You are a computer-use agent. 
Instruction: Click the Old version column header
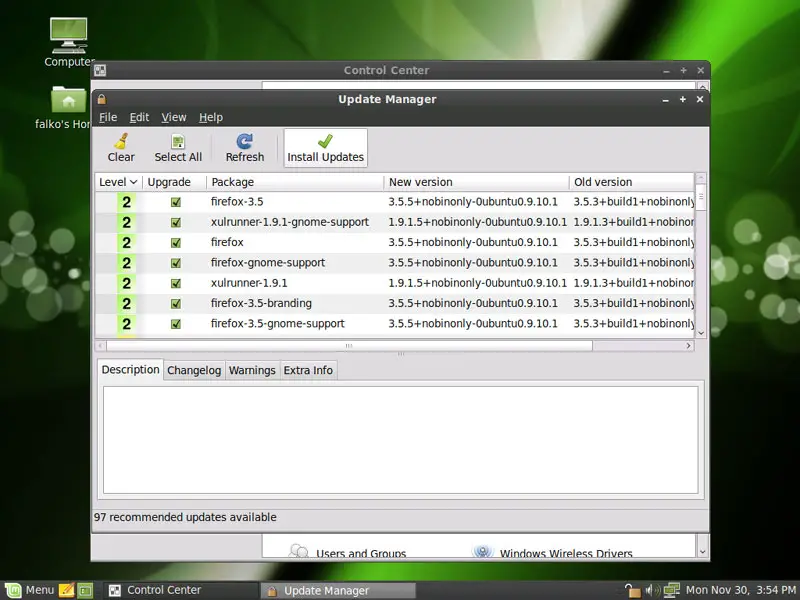(x=632, y=182)
